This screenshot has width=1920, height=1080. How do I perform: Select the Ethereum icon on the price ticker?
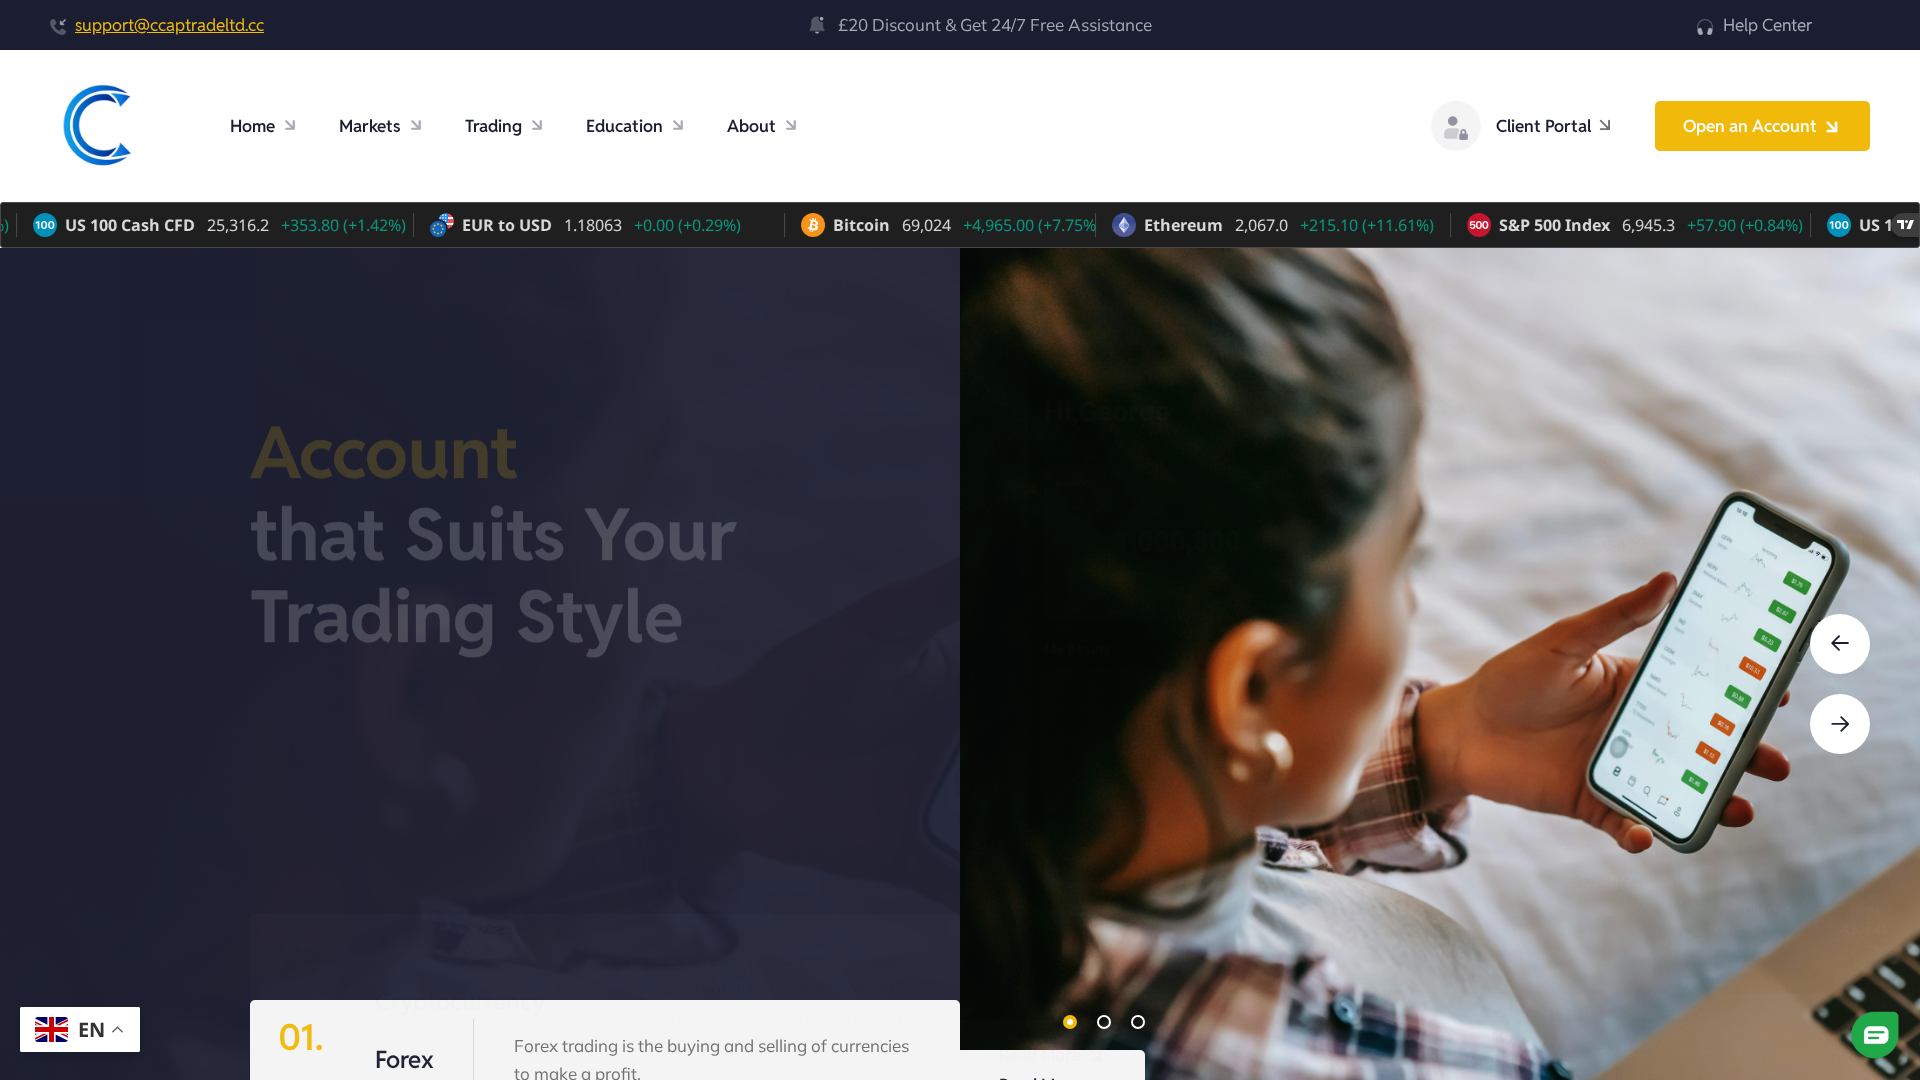pos(1124,225)
